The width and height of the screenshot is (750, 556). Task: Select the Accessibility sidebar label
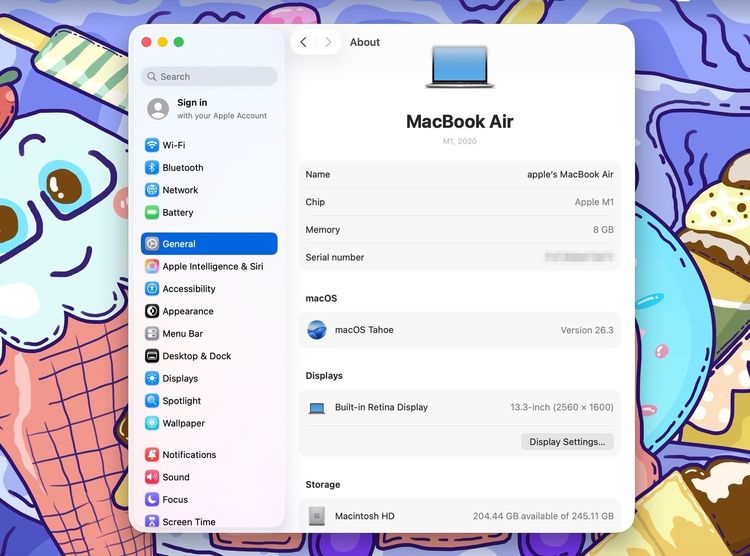tap(189, 289)
